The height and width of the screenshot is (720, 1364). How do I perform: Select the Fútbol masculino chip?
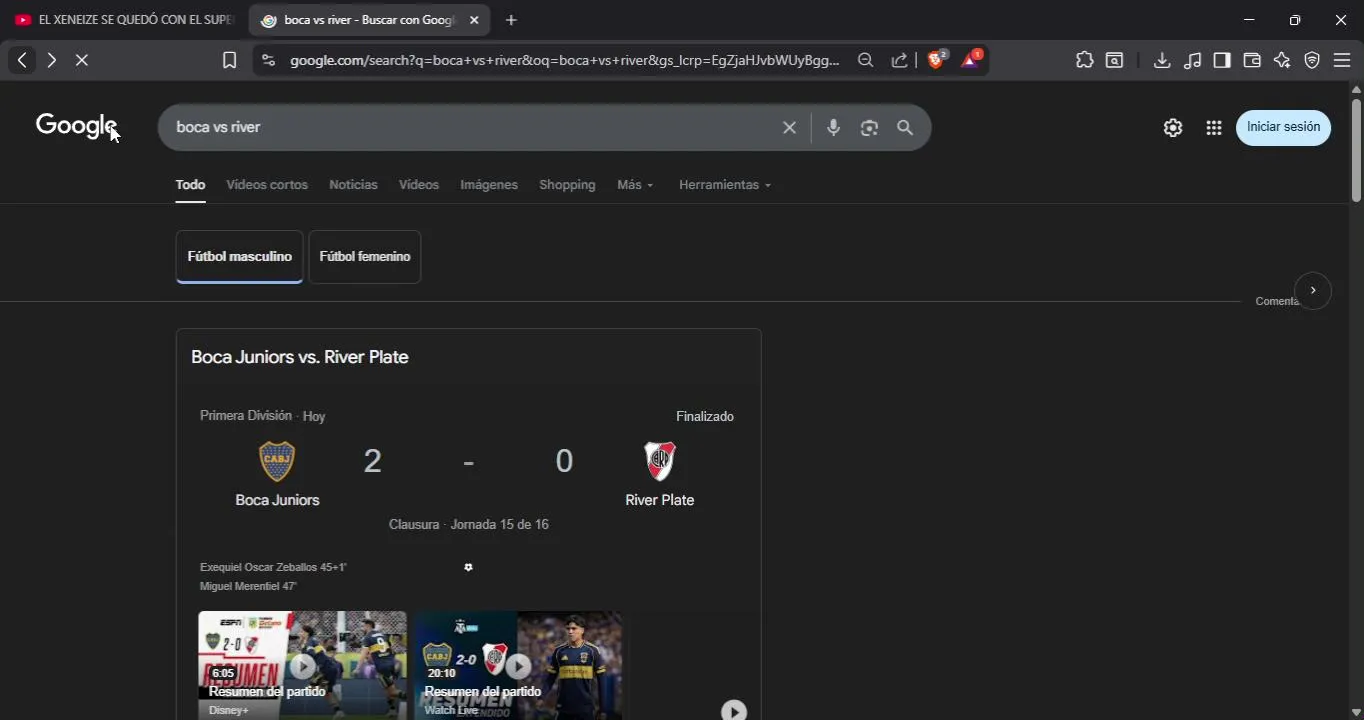[239, 257]
